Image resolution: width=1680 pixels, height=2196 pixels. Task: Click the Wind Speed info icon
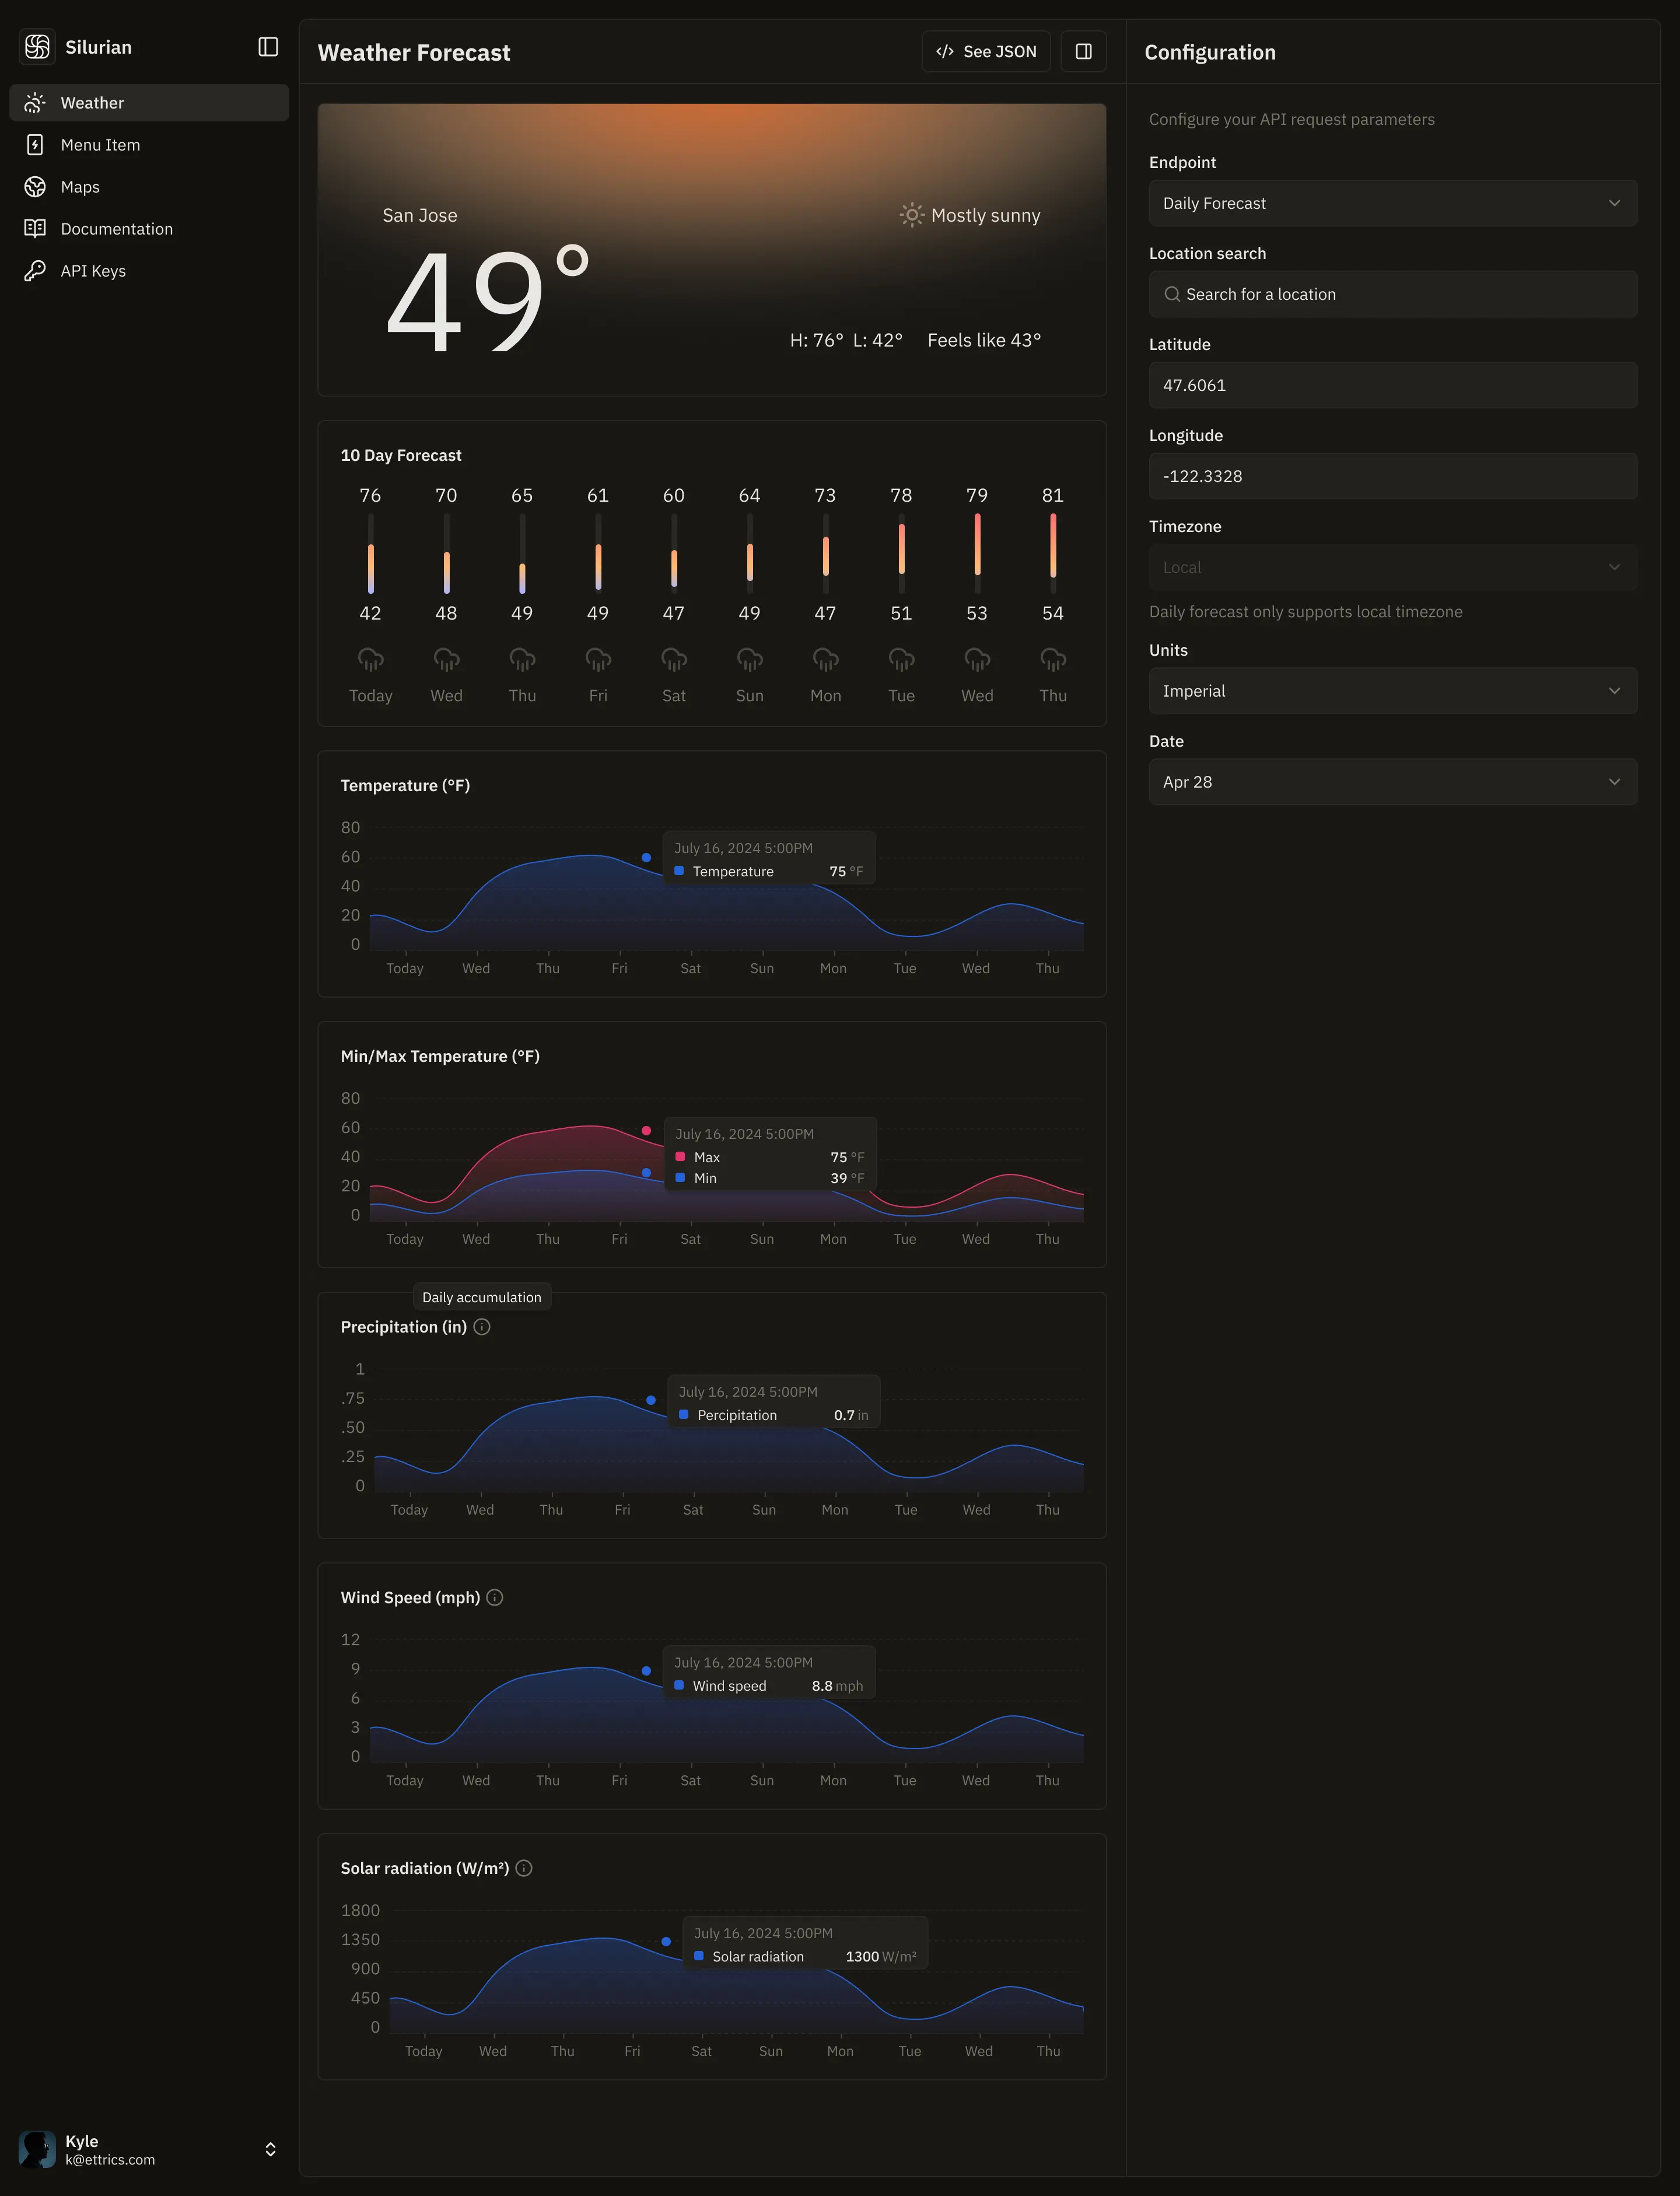tap(495, 1598)
